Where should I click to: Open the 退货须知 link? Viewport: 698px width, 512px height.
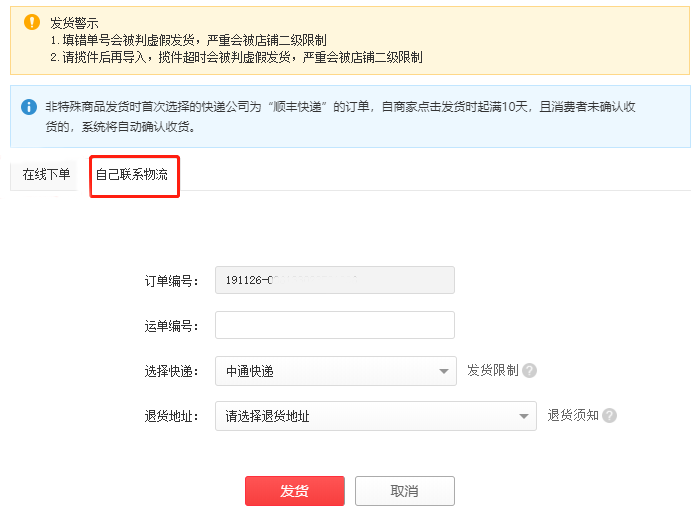pos(572,415)
